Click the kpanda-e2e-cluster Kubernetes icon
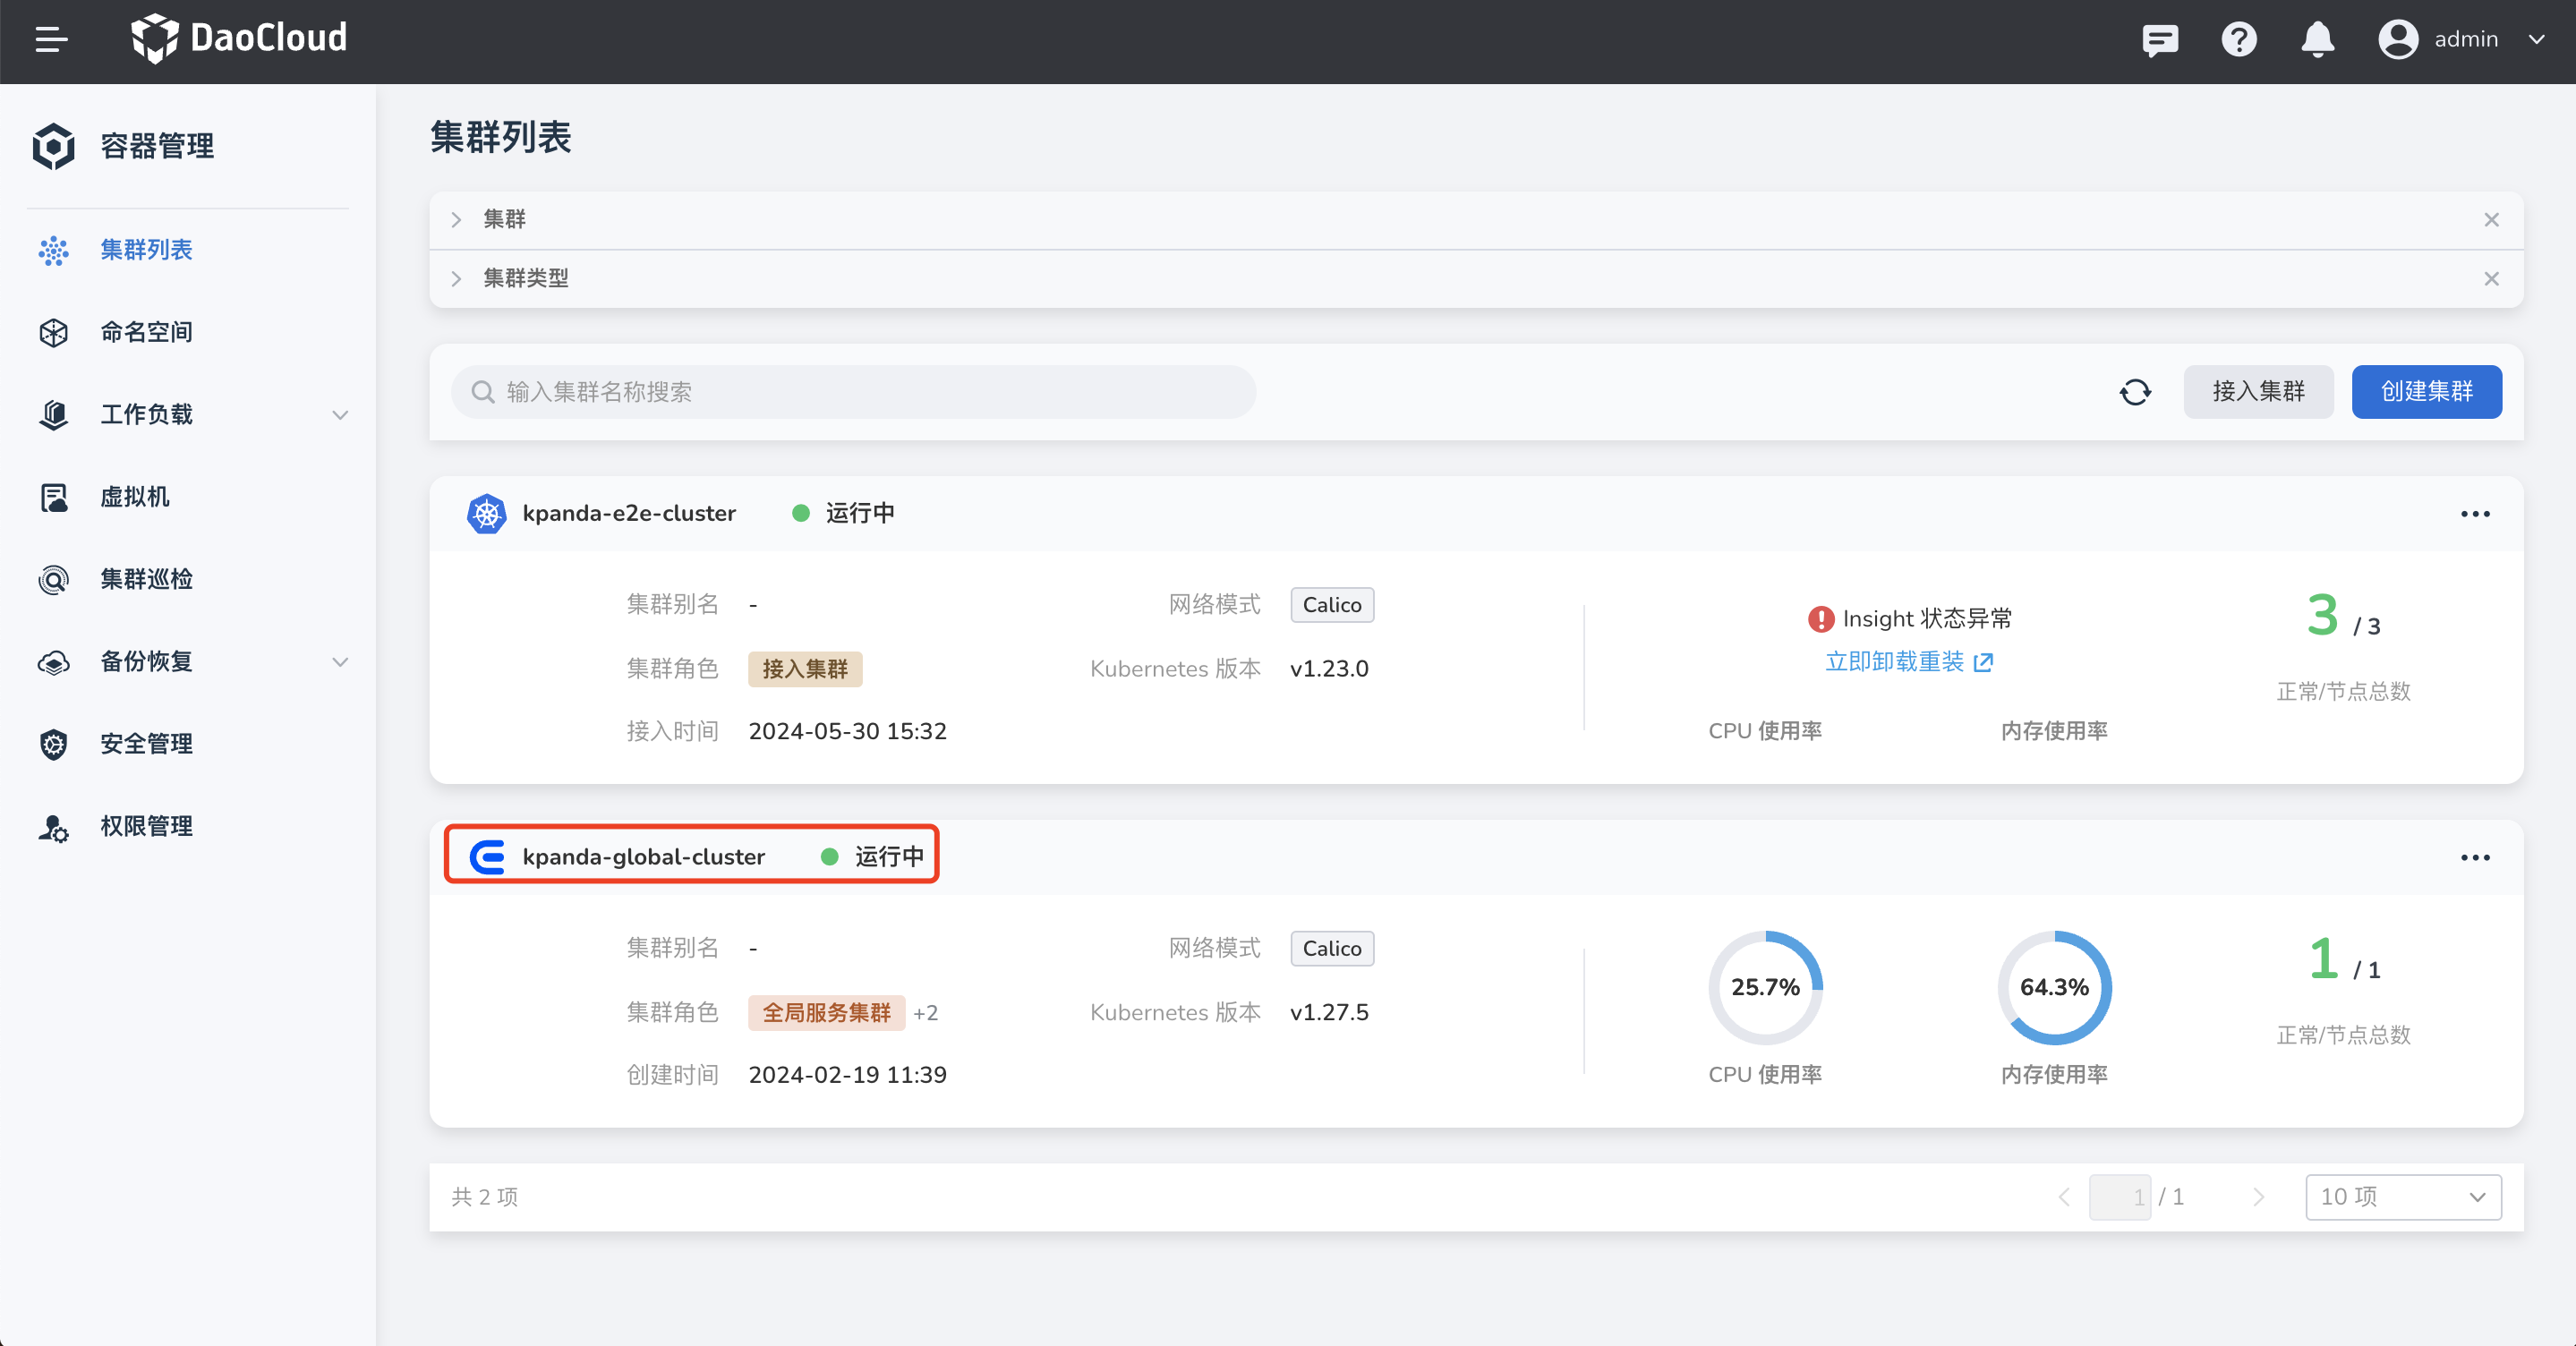 [x=487, y=514]
